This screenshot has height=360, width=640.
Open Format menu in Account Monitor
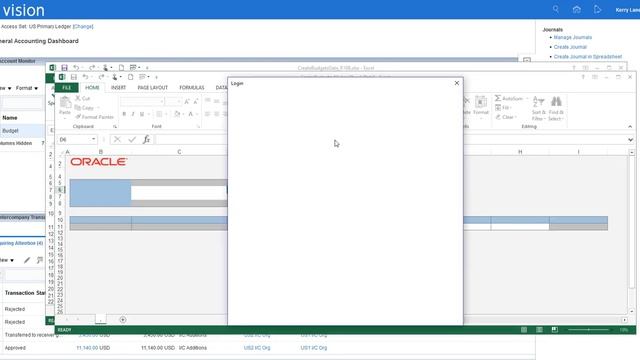coord(27,88)
